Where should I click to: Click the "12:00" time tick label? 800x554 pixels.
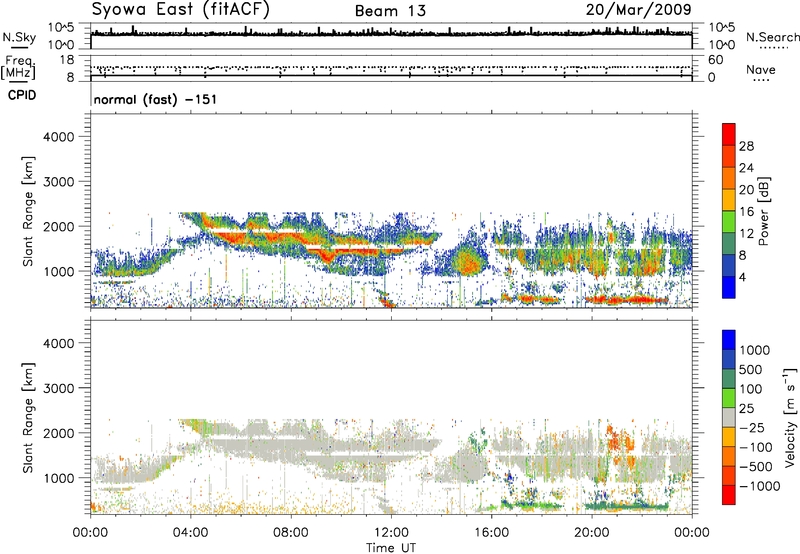(x=391, y=533)
